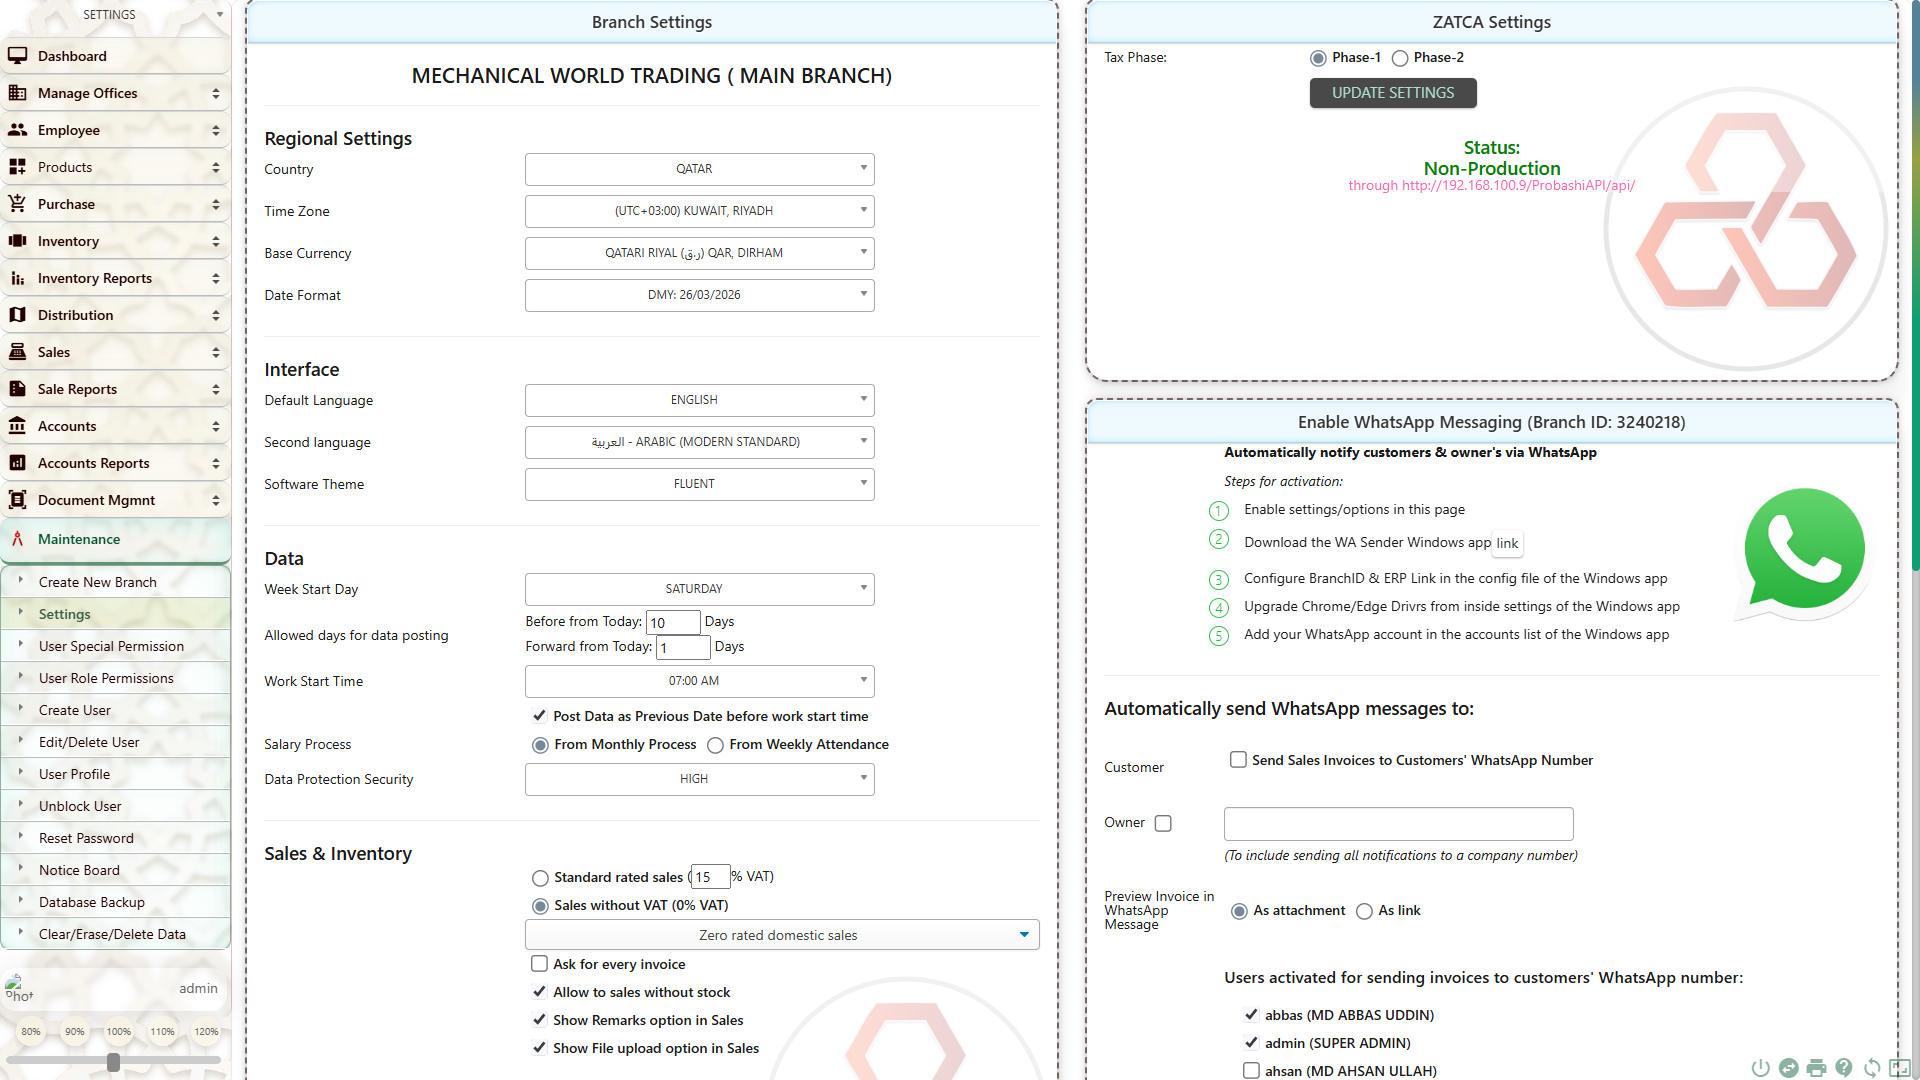
Task: Click the Purchase cart icon
Action: click(x=17, y=204)
